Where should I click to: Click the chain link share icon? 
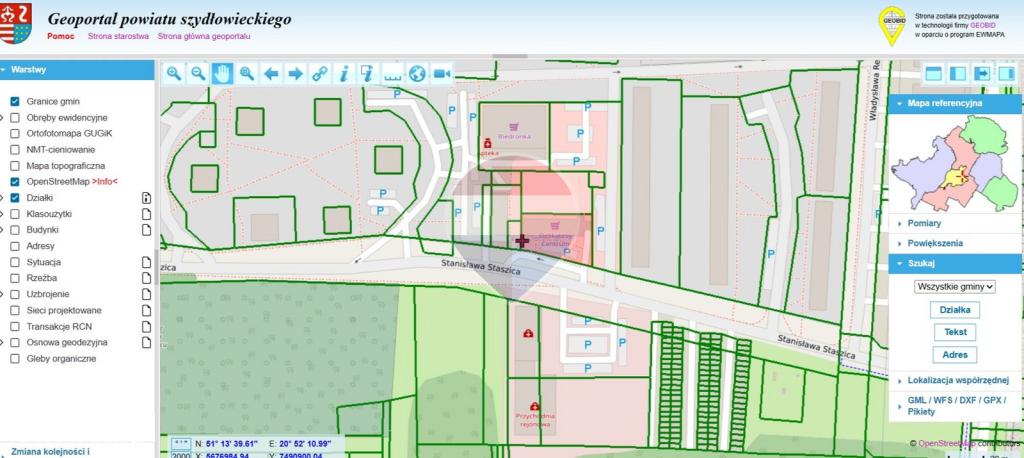[x=320, y=73]
